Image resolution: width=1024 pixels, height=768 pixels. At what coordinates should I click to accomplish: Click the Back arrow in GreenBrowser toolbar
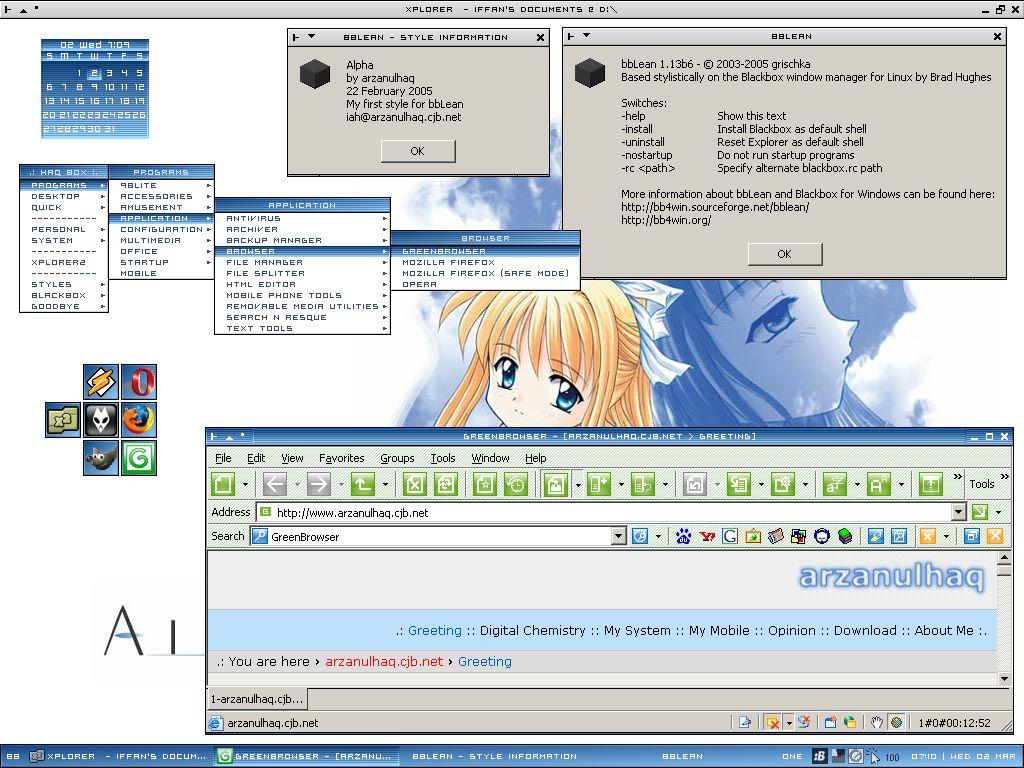point(275,484)
